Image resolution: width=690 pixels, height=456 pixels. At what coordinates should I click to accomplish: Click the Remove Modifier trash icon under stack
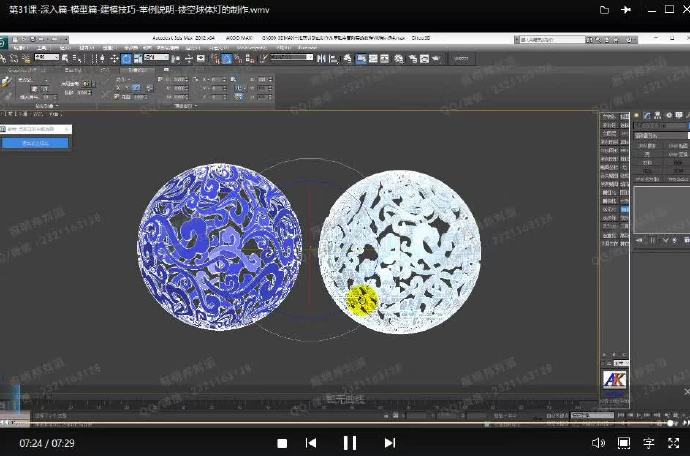[x=674, y=240]
